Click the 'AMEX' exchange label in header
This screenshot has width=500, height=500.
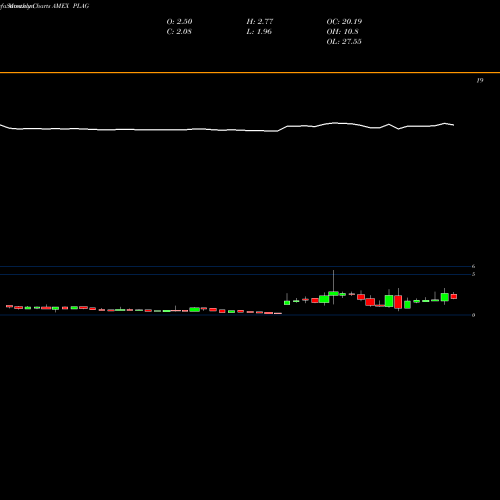coord(60,6)
